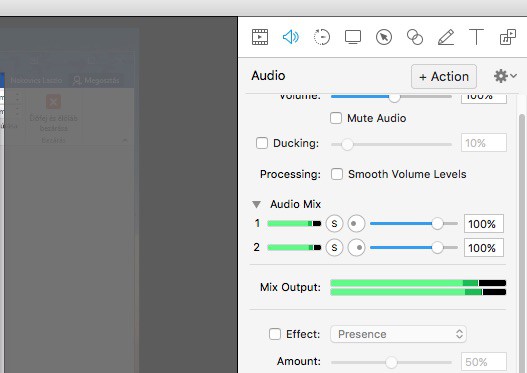Viewport: 527px width, 373px height.
Task: Open the Touch Callout overlapping circles icon
Action: pyautogui.click(x=415, y=37)
